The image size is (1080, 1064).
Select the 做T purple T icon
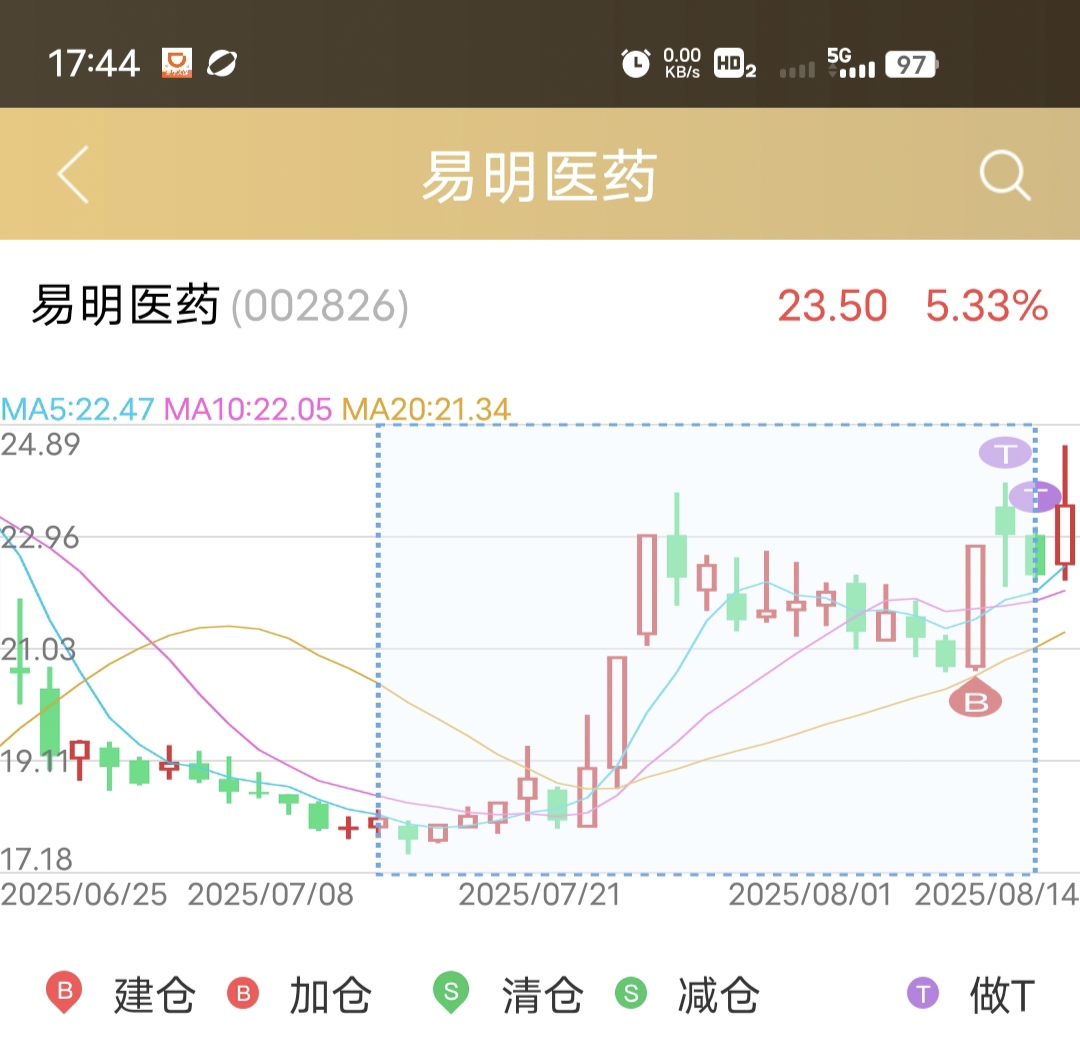[x=923, y=993]
